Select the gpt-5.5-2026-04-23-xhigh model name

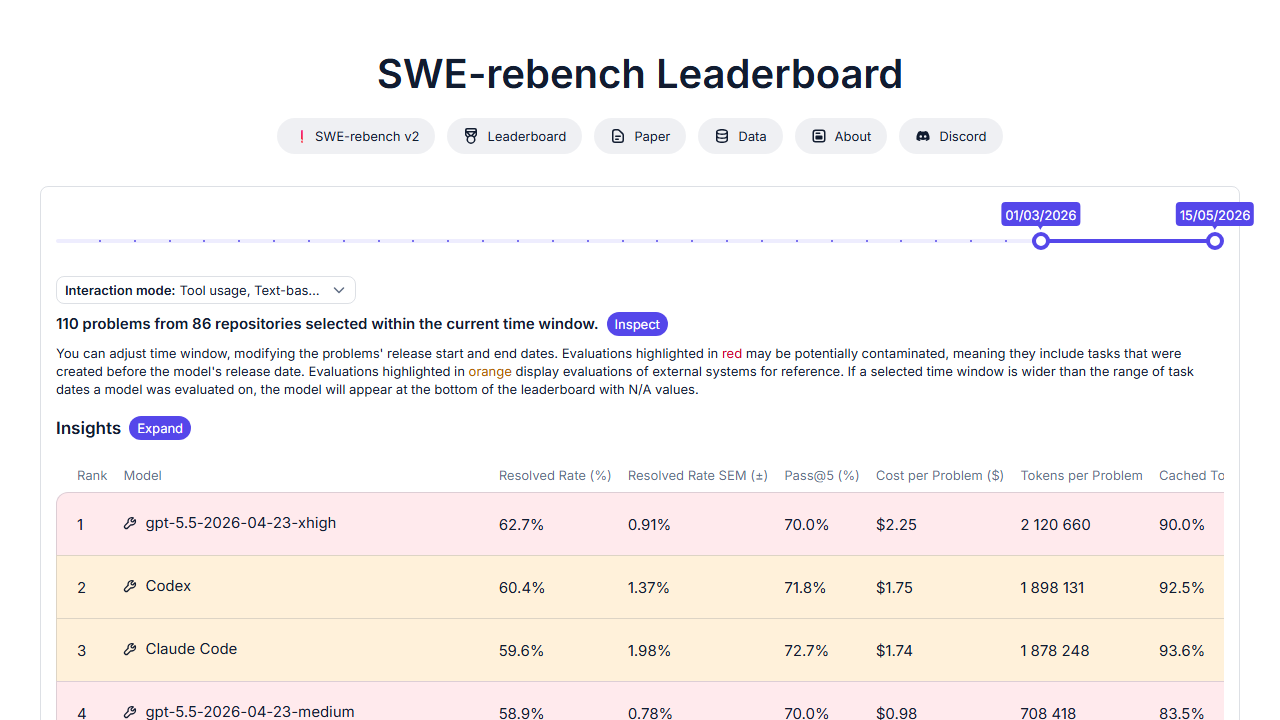click(241, 523)
